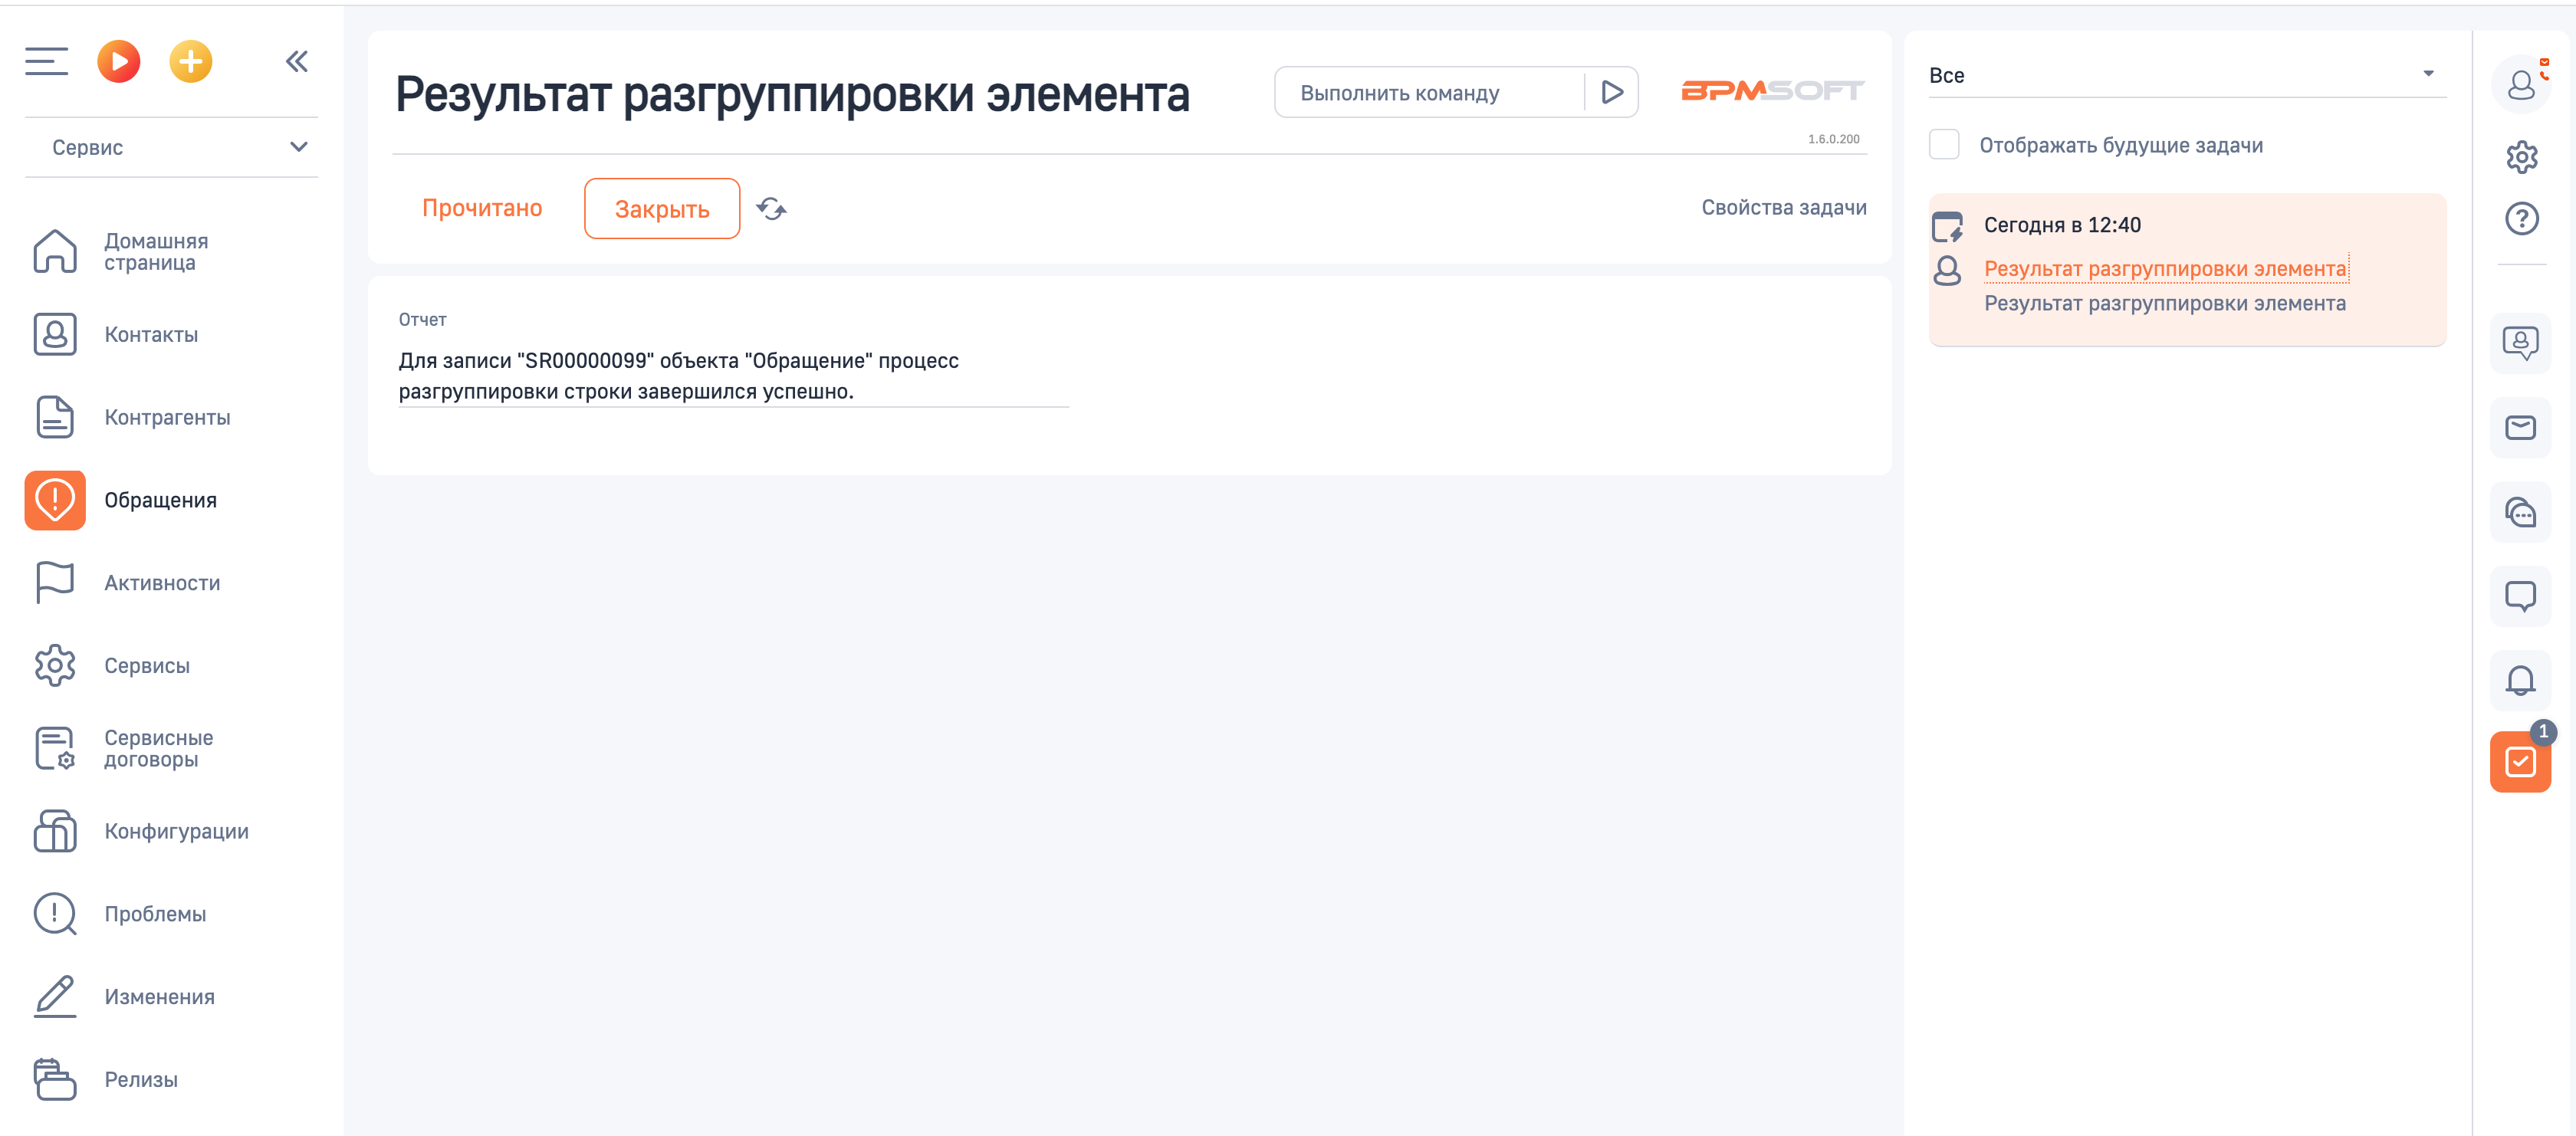Click the BPMSoft logo
This screenshot has height=1136, width=2576.
pyautogui.click(x=1773, y=91)
